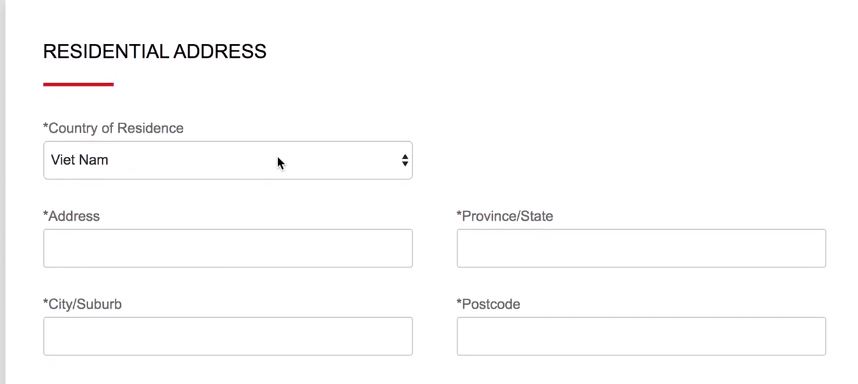Click the required asterisk before Postcode
This screenshot has height=384, width=858.
coord(460,302)
